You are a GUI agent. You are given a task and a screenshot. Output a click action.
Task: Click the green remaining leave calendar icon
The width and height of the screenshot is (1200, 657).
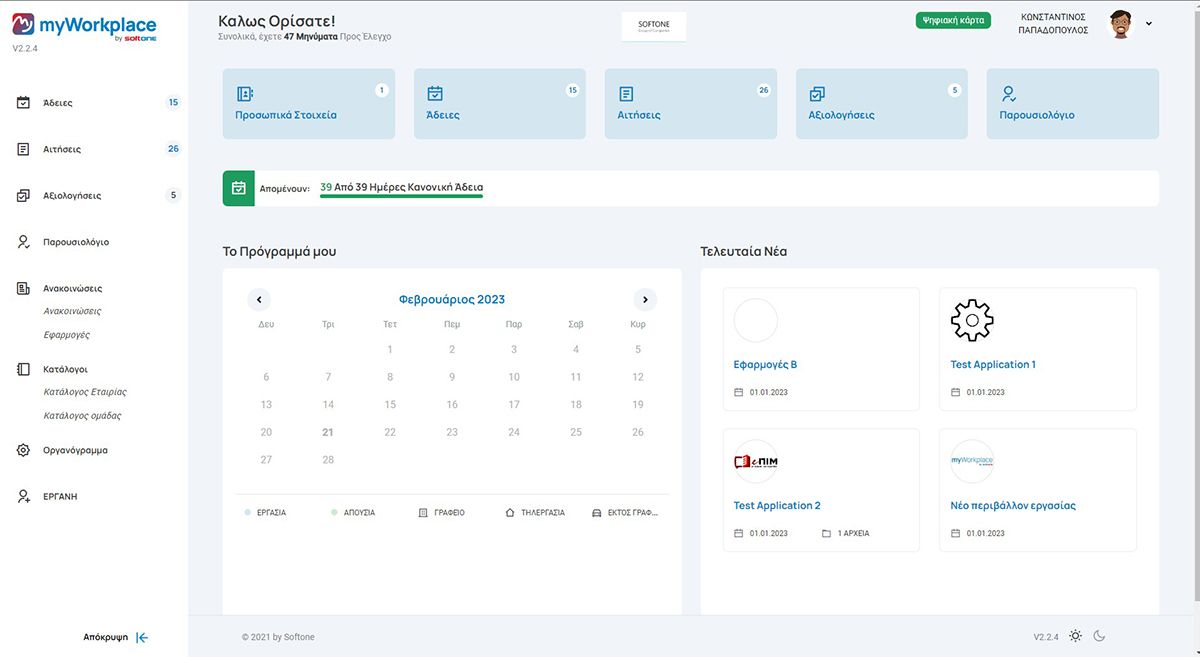click(238, 188)
